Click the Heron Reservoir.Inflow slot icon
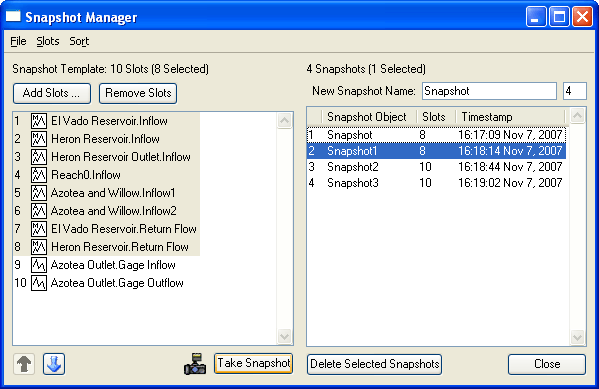Image resolution: width=599 pixels, height=389 pixels. pos(39,139)
